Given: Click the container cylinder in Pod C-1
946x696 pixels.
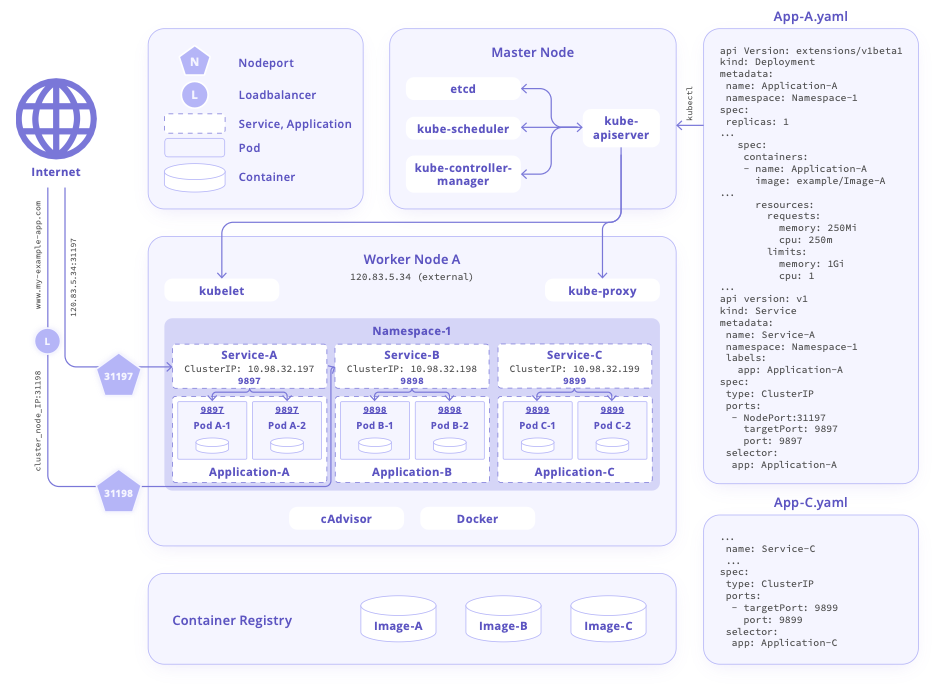Looking at the screenshot, I should click(x=538, y=446).
